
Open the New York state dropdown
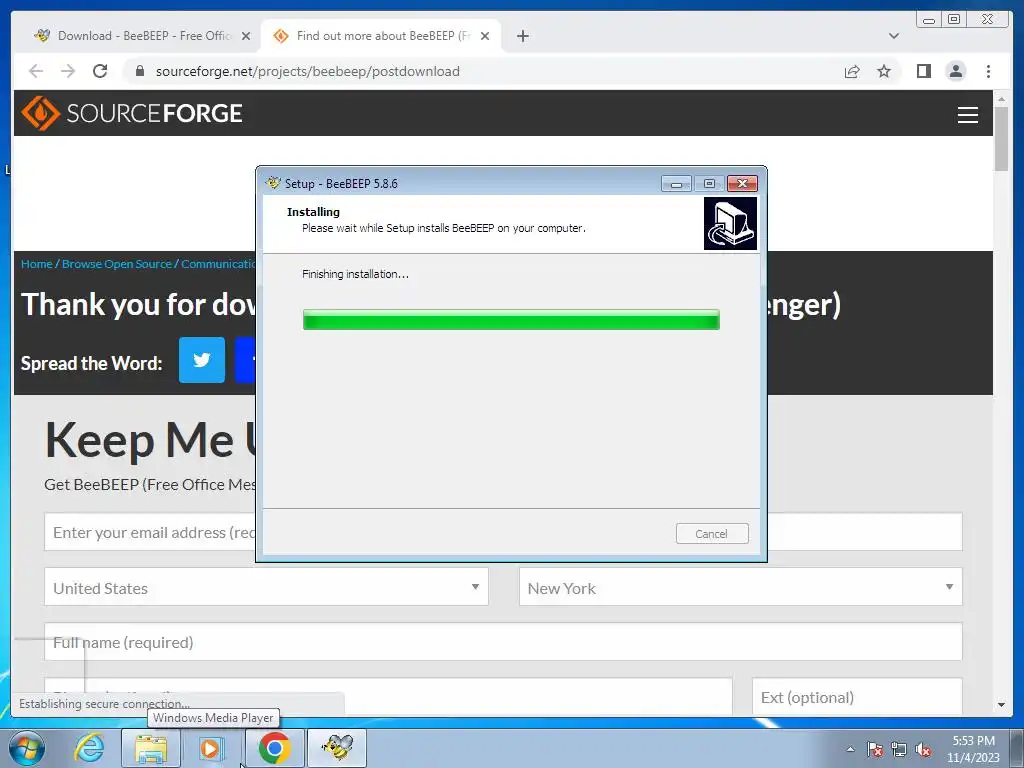click(741, 587)
